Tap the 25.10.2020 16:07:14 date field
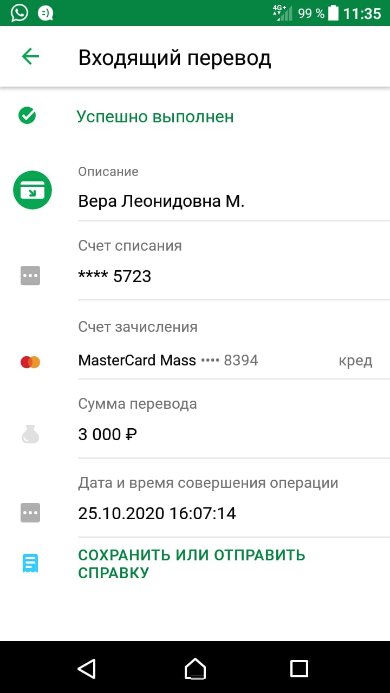This screenshot has width=390, height=693. [157, 513]
